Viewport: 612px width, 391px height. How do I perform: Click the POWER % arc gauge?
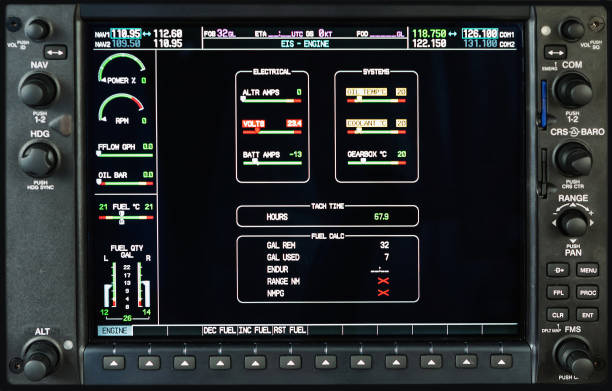click(x=122, y=69)
